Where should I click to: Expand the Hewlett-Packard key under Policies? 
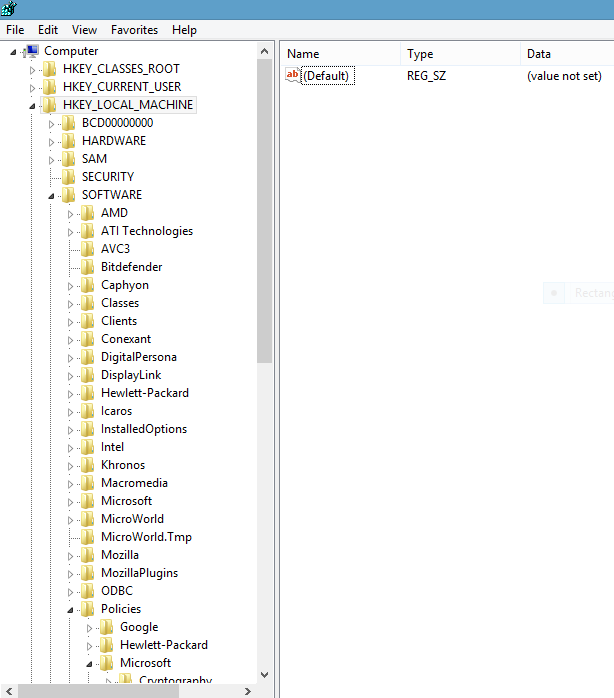(89, 646)
